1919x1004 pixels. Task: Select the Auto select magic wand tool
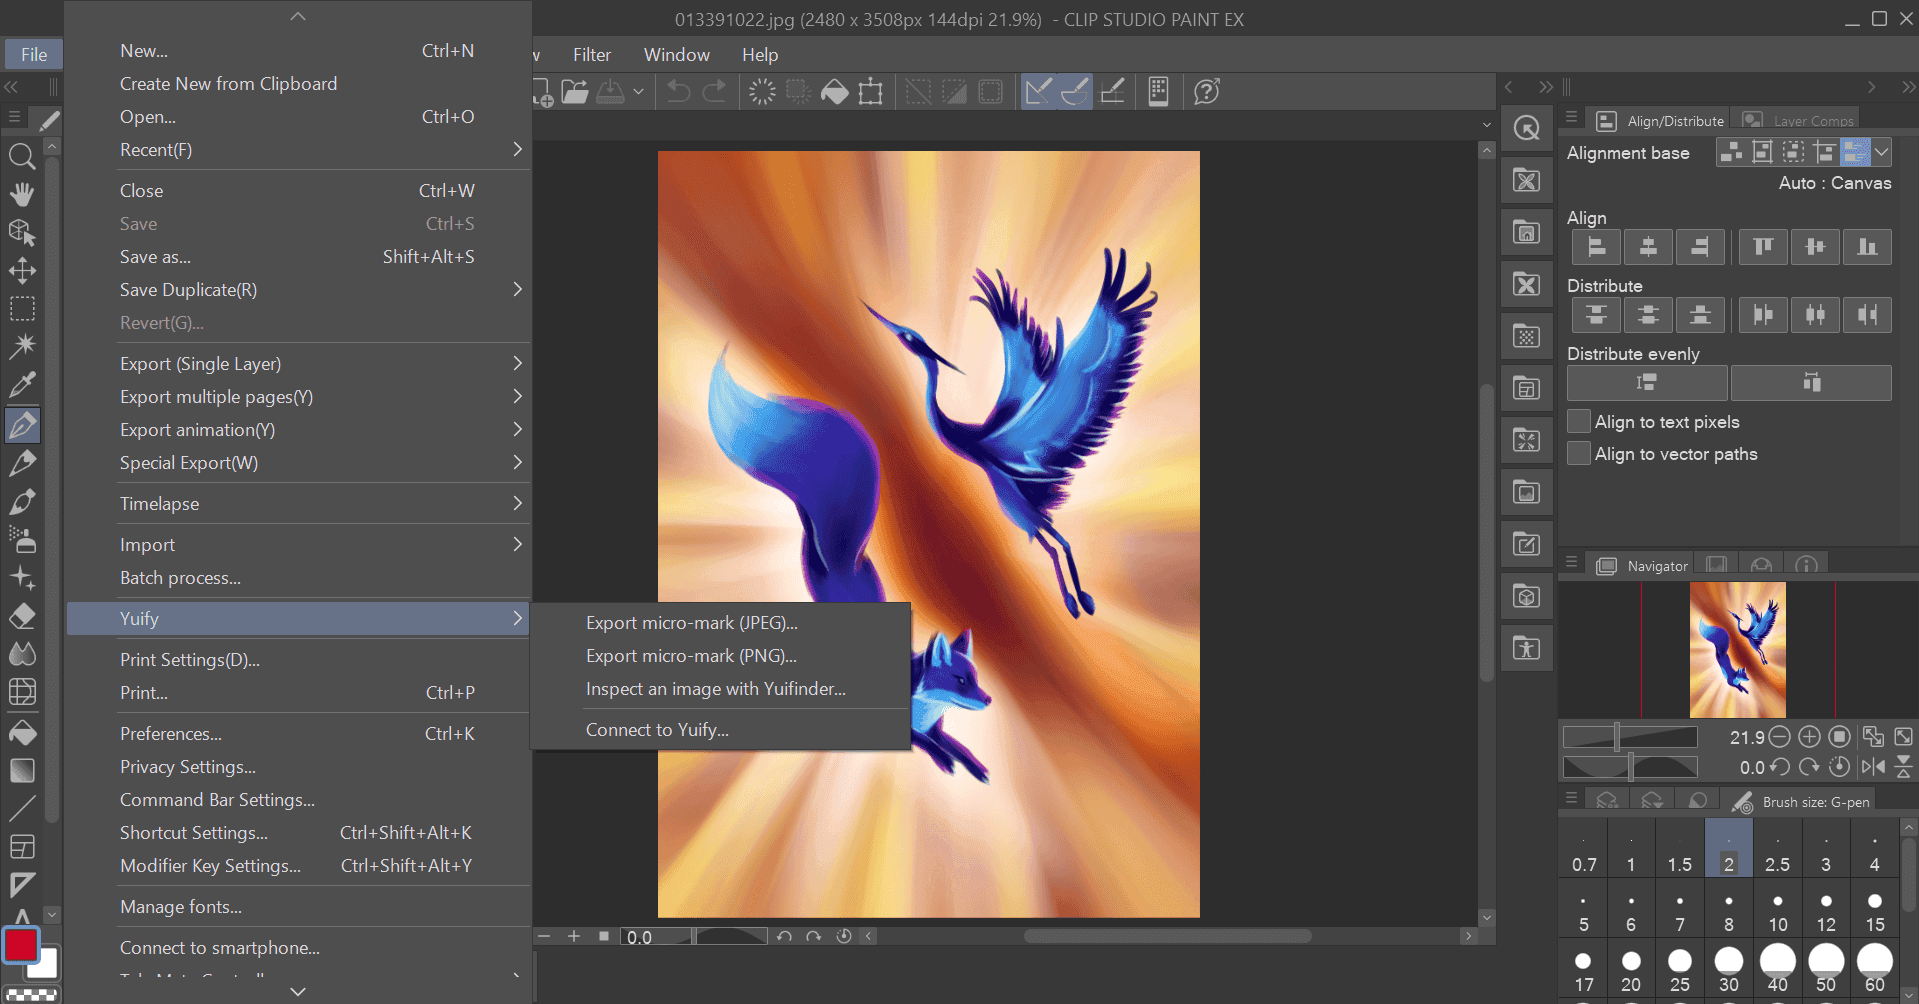(x=22, y=346)
